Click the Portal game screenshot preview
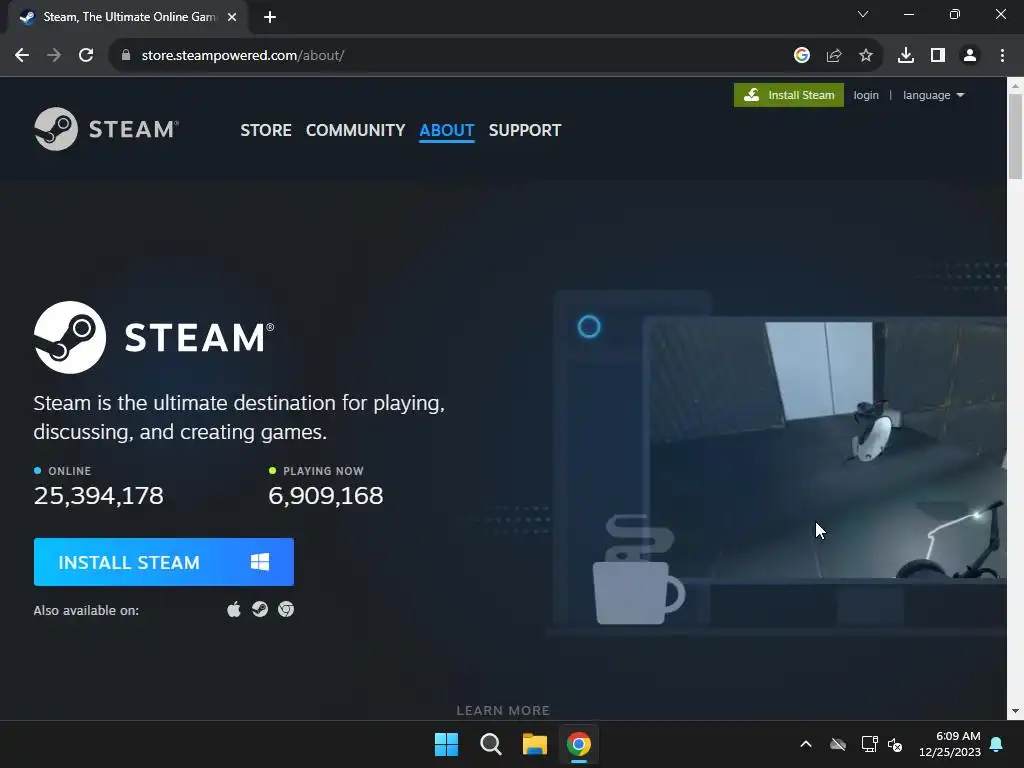The height and width of the screenshot is (768, 1024). coord(828,451)
